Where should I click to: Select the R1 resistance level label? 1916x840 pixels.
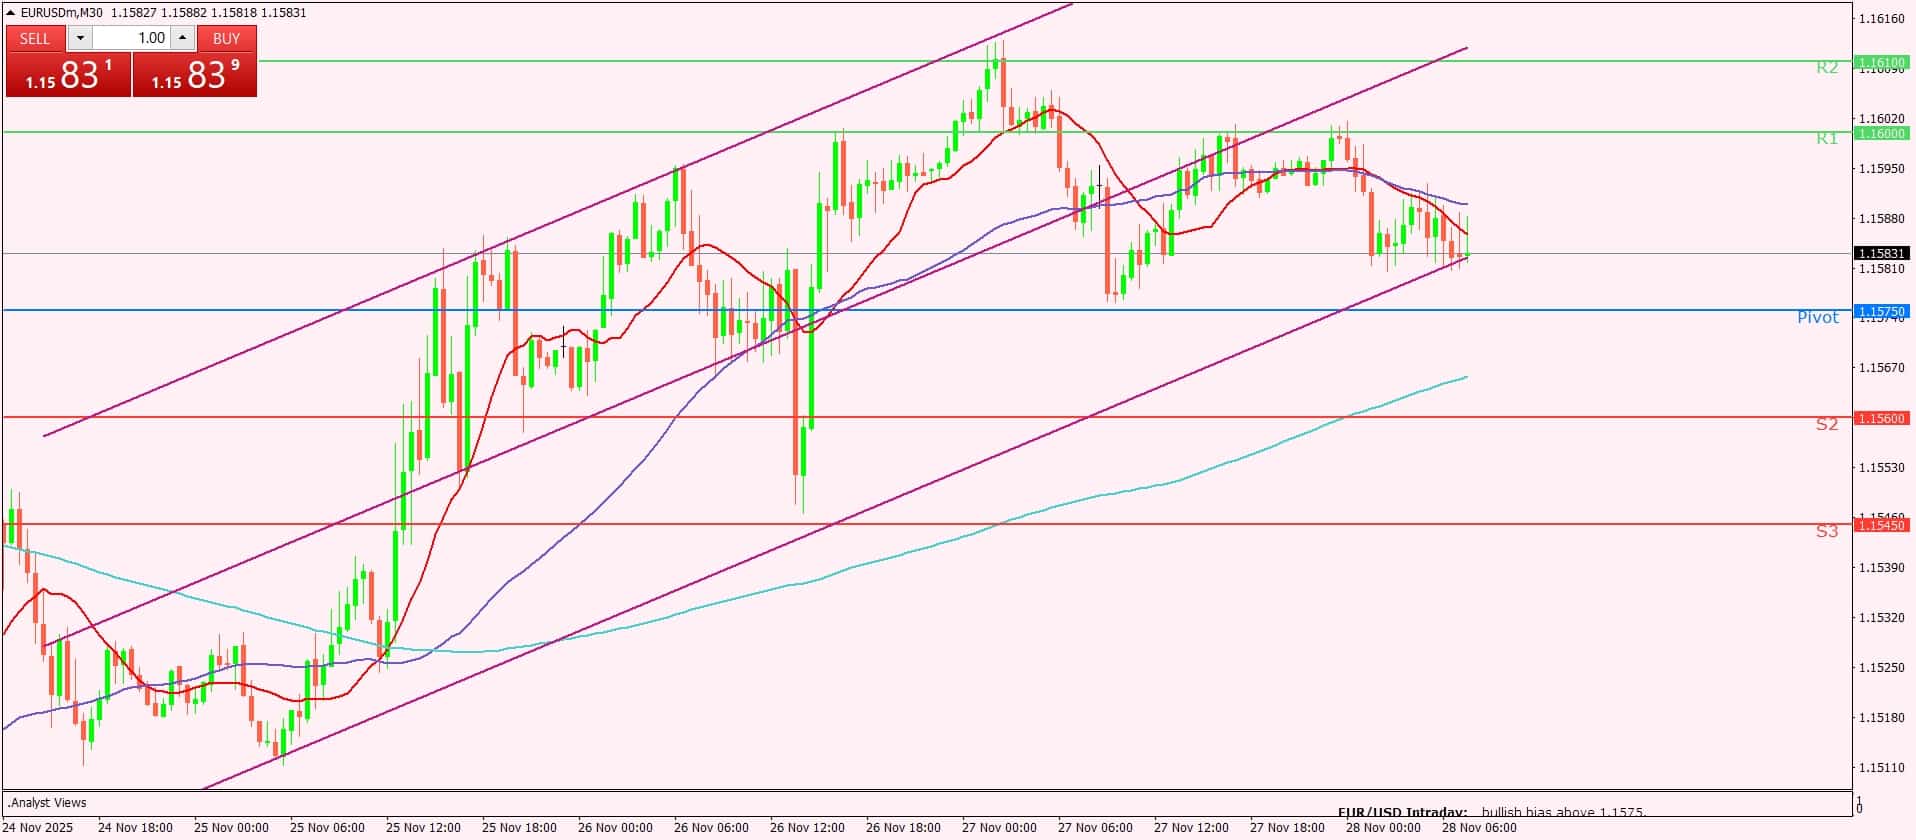coord(1827,138)
